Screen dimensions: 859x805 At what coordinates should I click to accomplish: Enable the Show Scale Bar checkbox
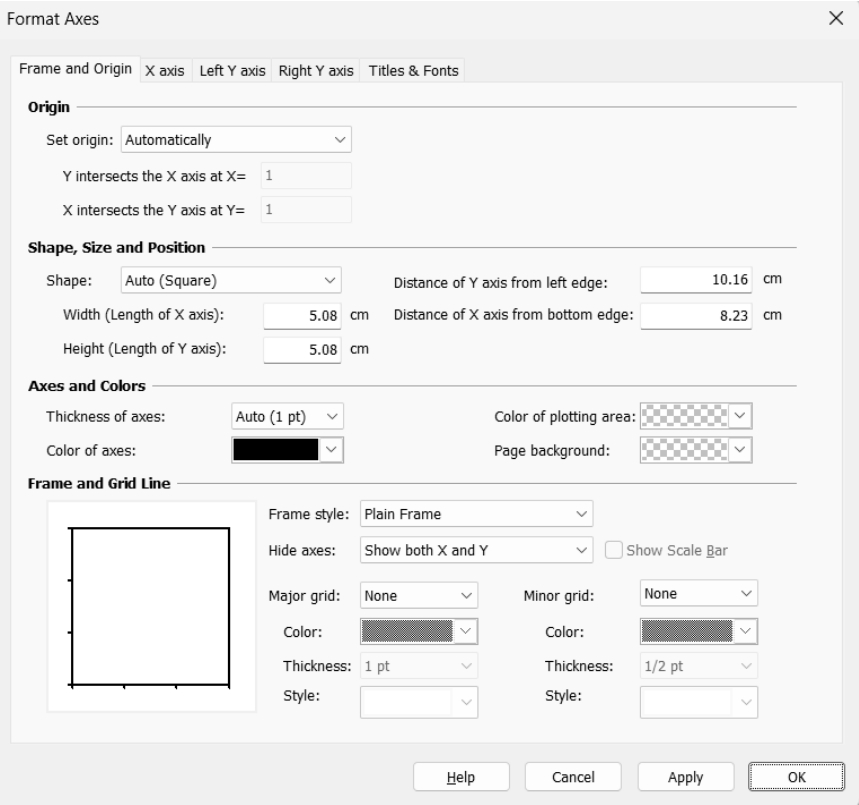pos(613,550)
